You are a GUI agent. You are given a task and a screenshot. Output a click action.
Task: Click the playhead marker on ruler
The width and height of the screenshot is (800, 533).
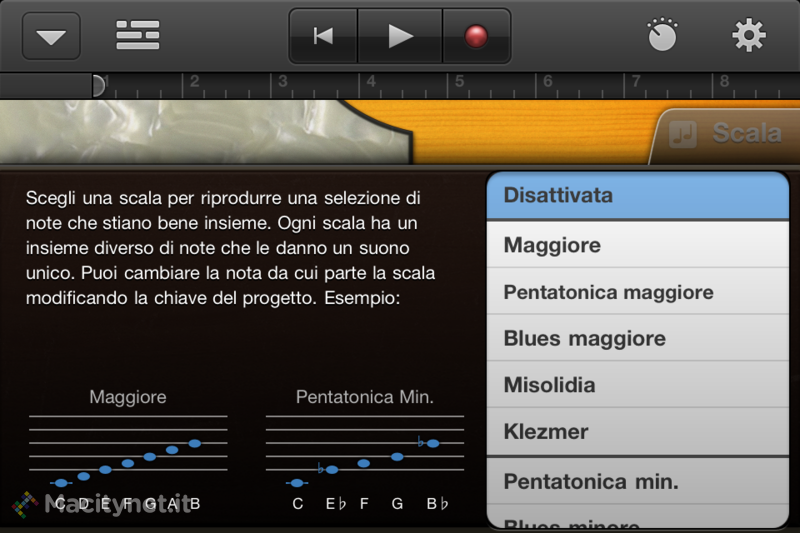[98, 85]
